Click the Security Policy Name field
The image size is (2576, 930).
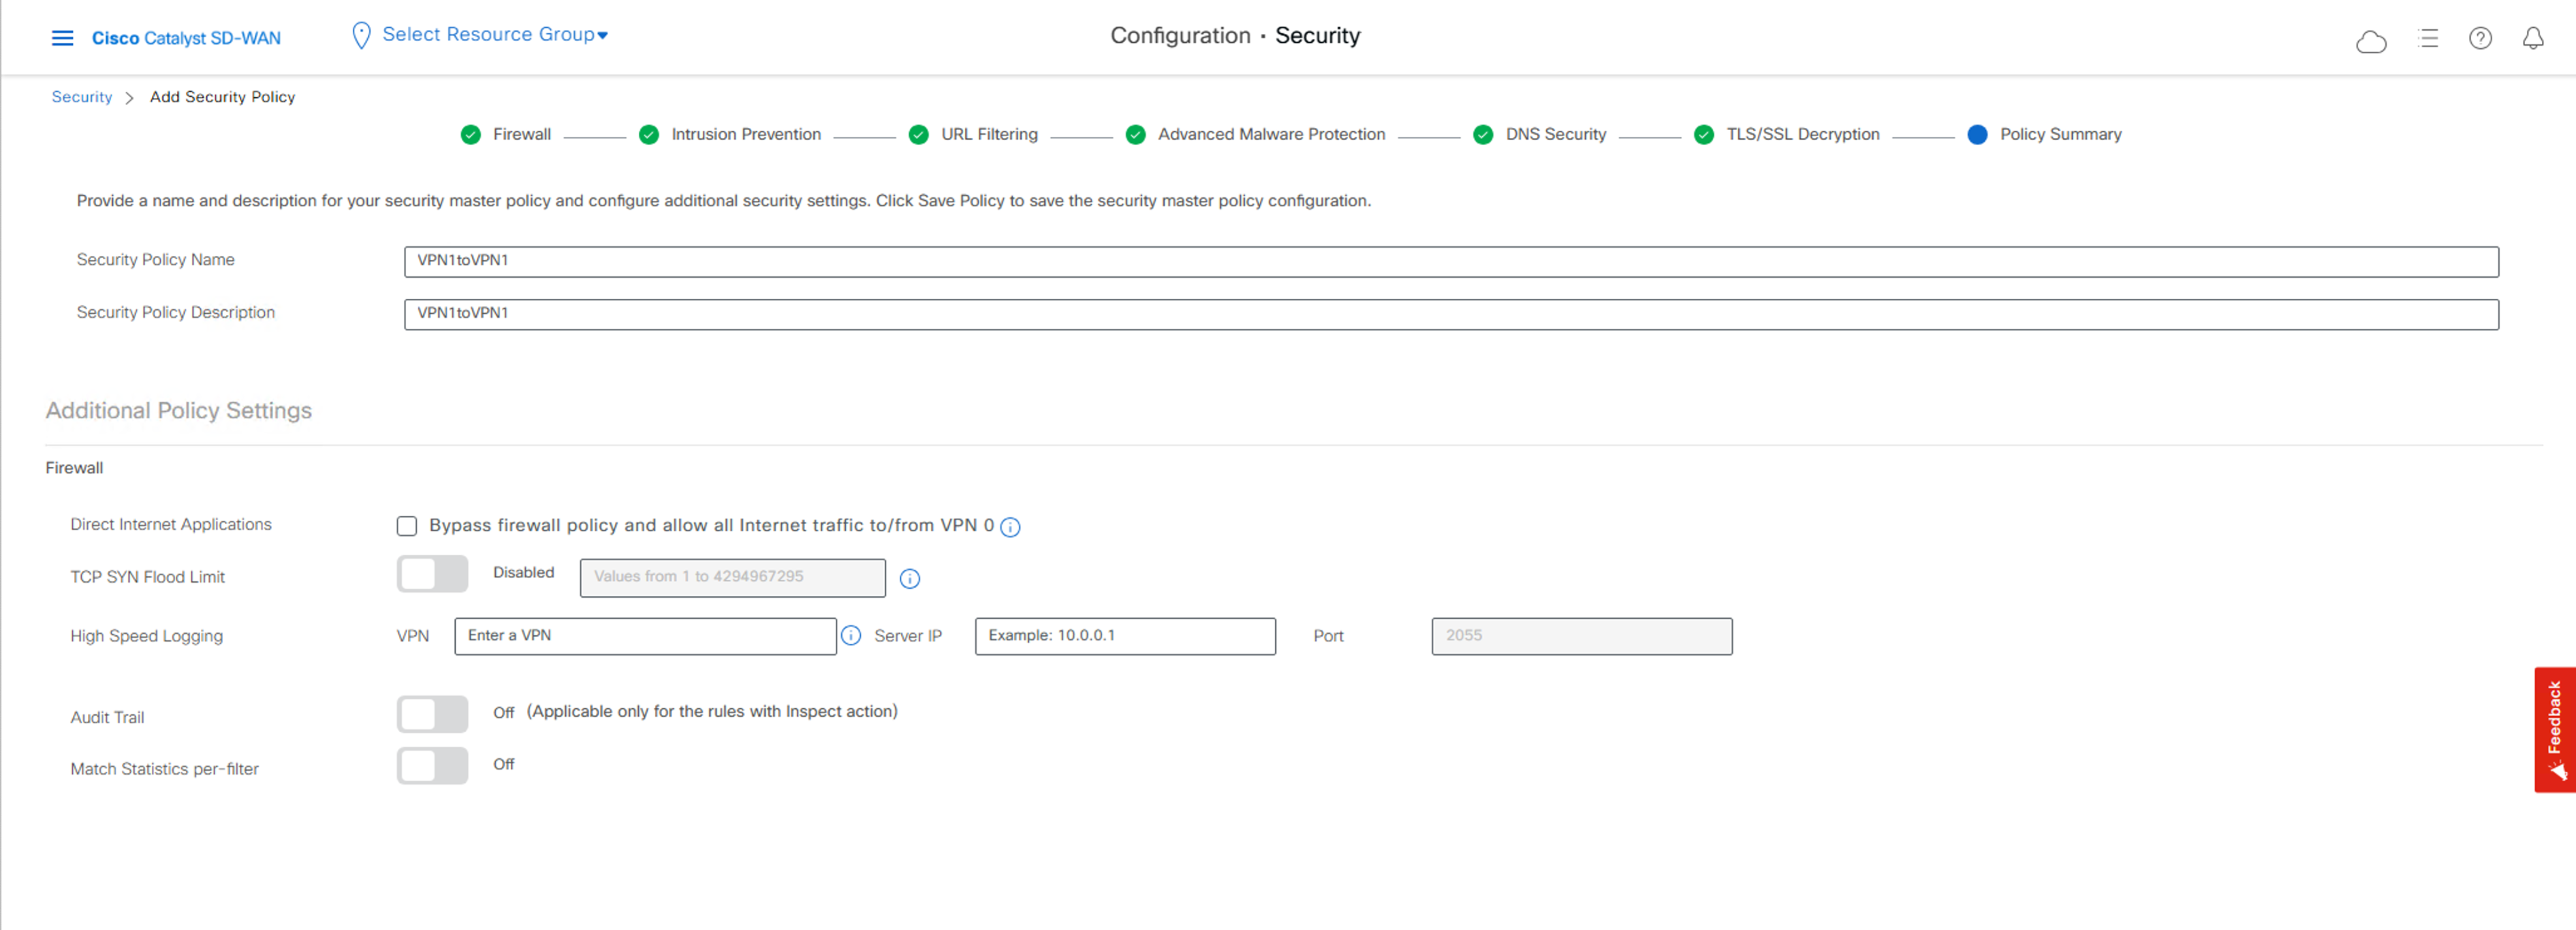1450,261
